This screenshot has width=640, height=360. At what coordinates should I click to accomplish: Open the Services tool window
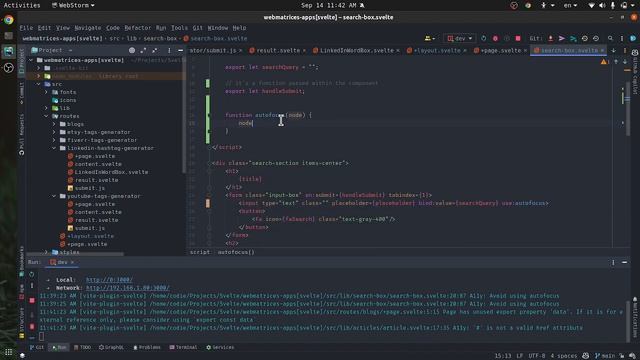(x=220, y=347)
